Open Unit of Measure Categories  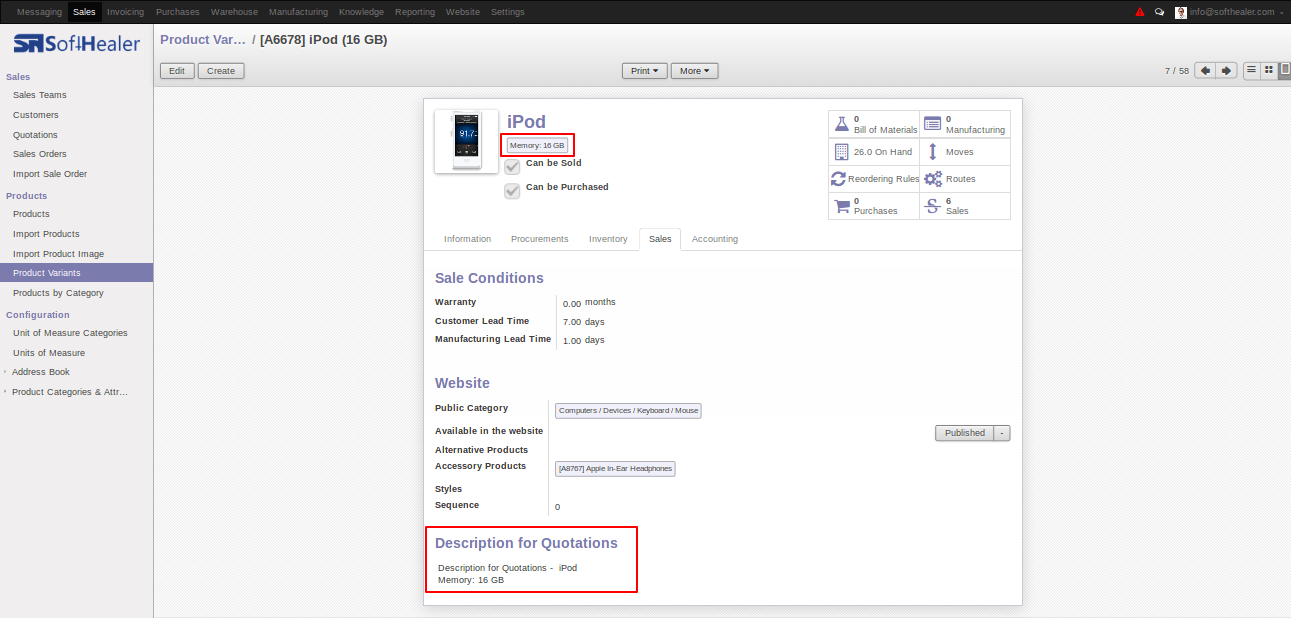(70, 333)
